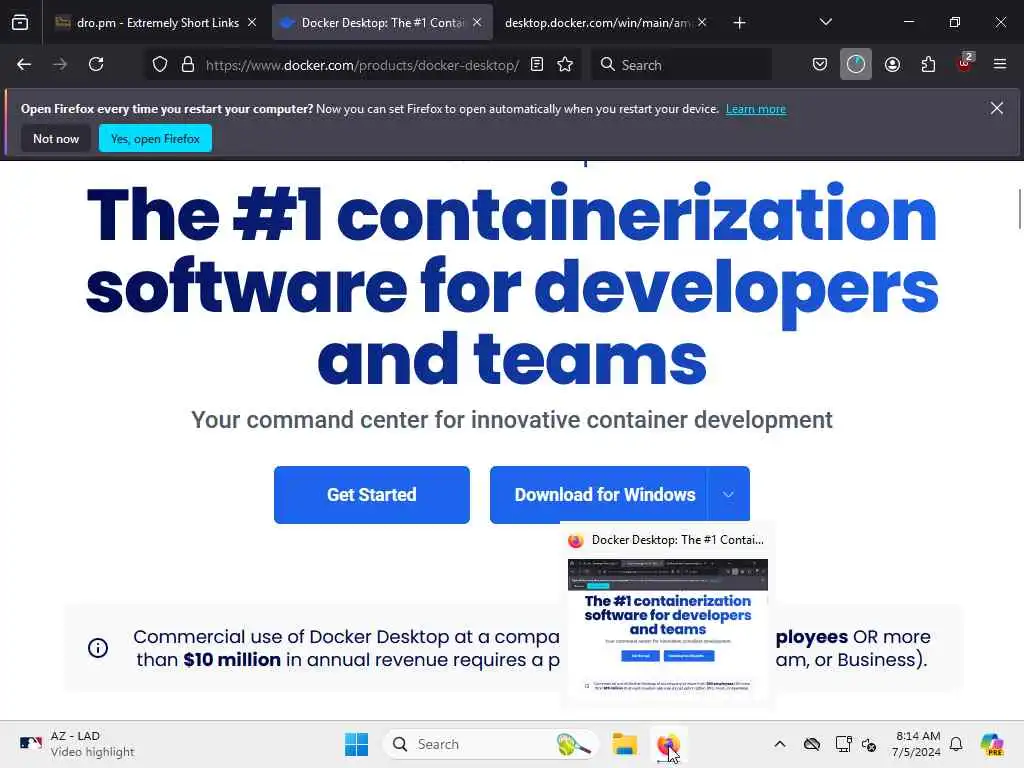Open the red extension with badge 2
Image resolution: width=1024 pixels, height=768 pixels.
(x=965, y=63)
